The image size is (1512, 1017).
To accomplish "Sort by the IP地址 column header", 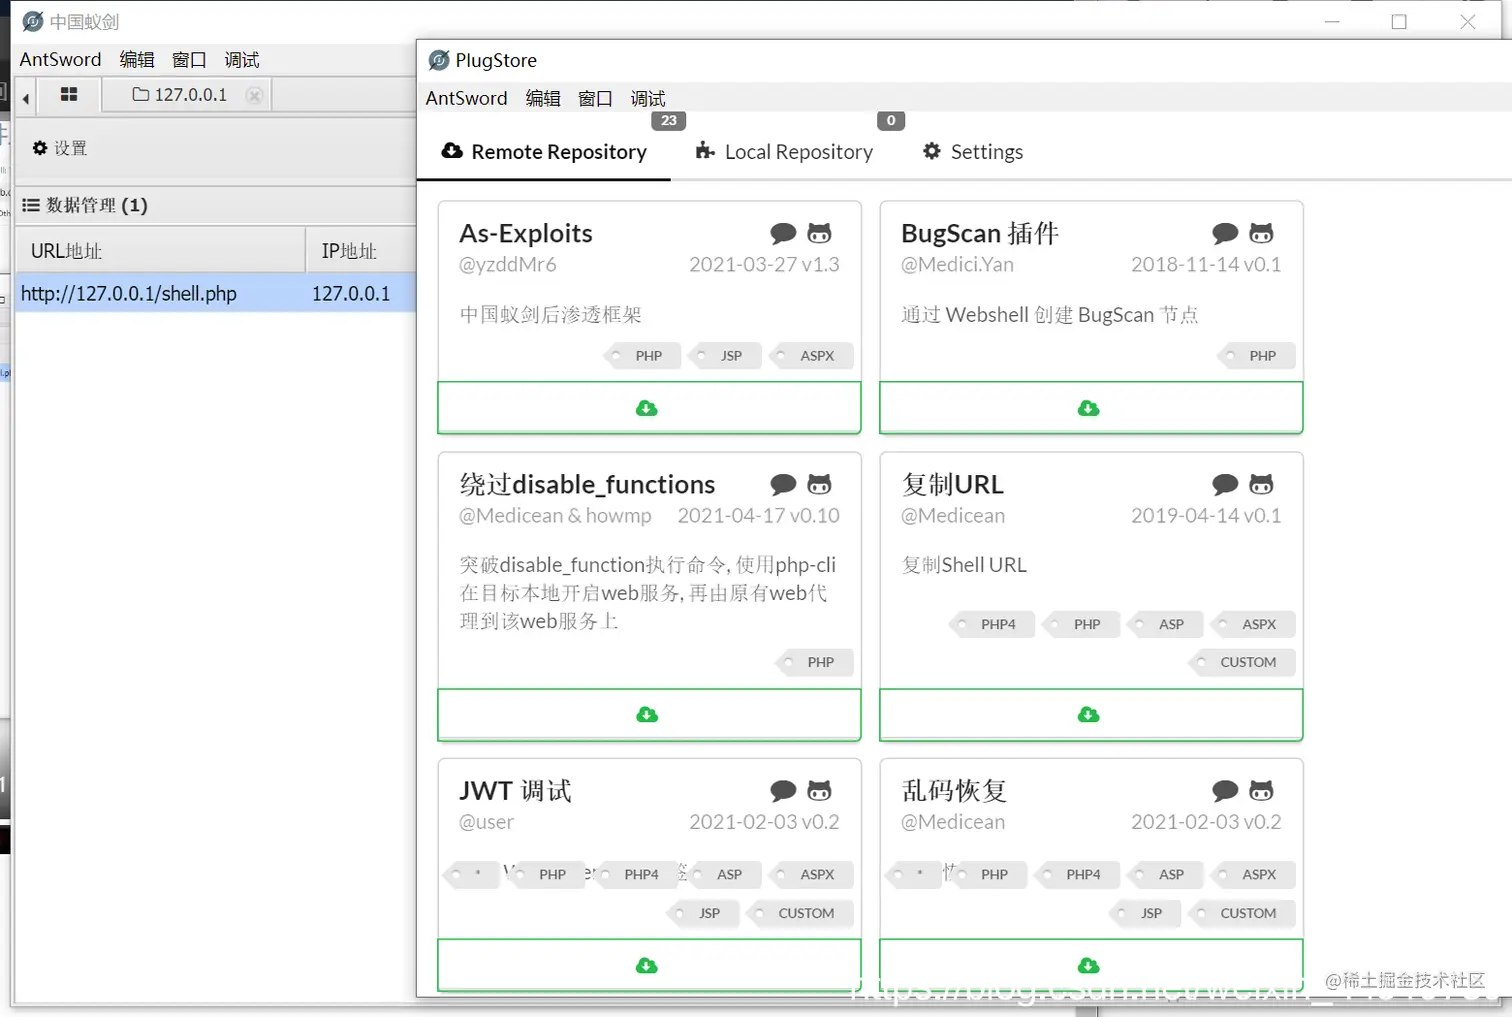I will coord(360,250).
